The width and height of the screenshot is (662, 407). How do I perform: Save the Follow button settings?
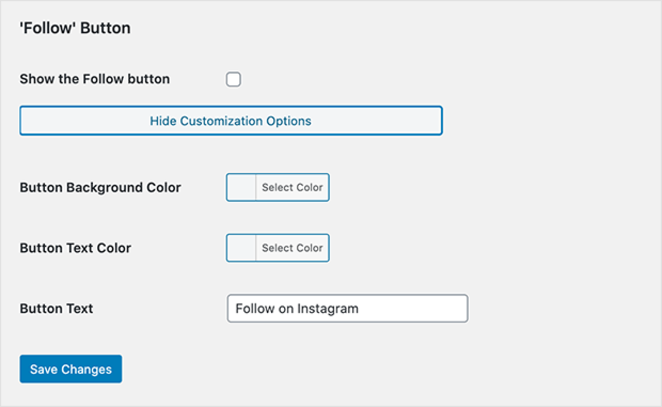point(71,369)
